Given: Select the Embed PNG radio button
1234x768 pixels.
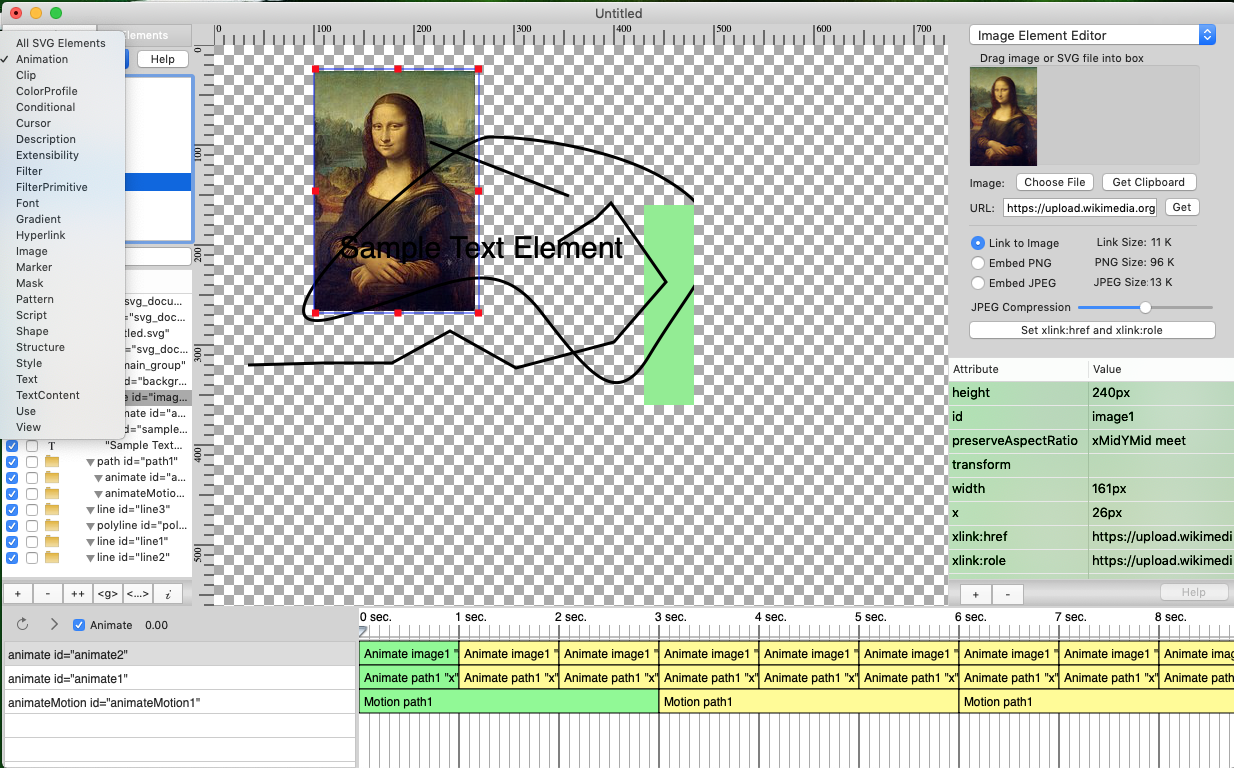Looking at the screenshot, I should (x=978, y=263).
